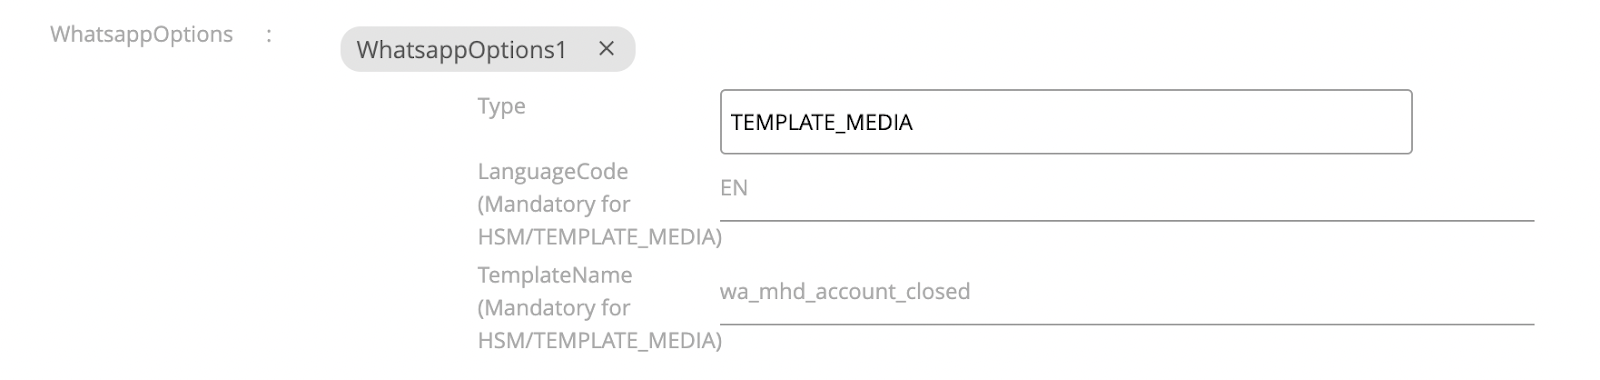Click the mandatory note under TemplateName

coord(599,324)
